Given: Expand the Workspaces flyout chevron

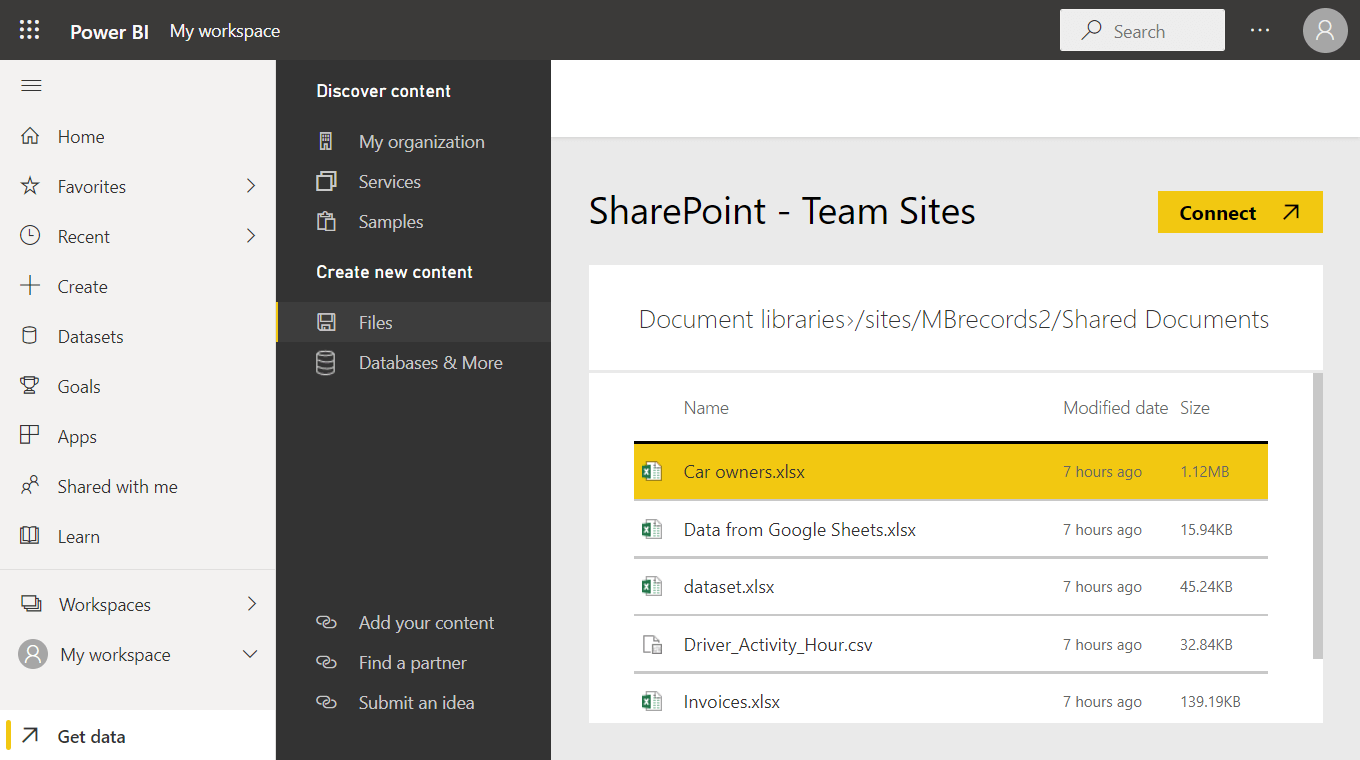Looking at the screenshot, I should coord(251,604).
